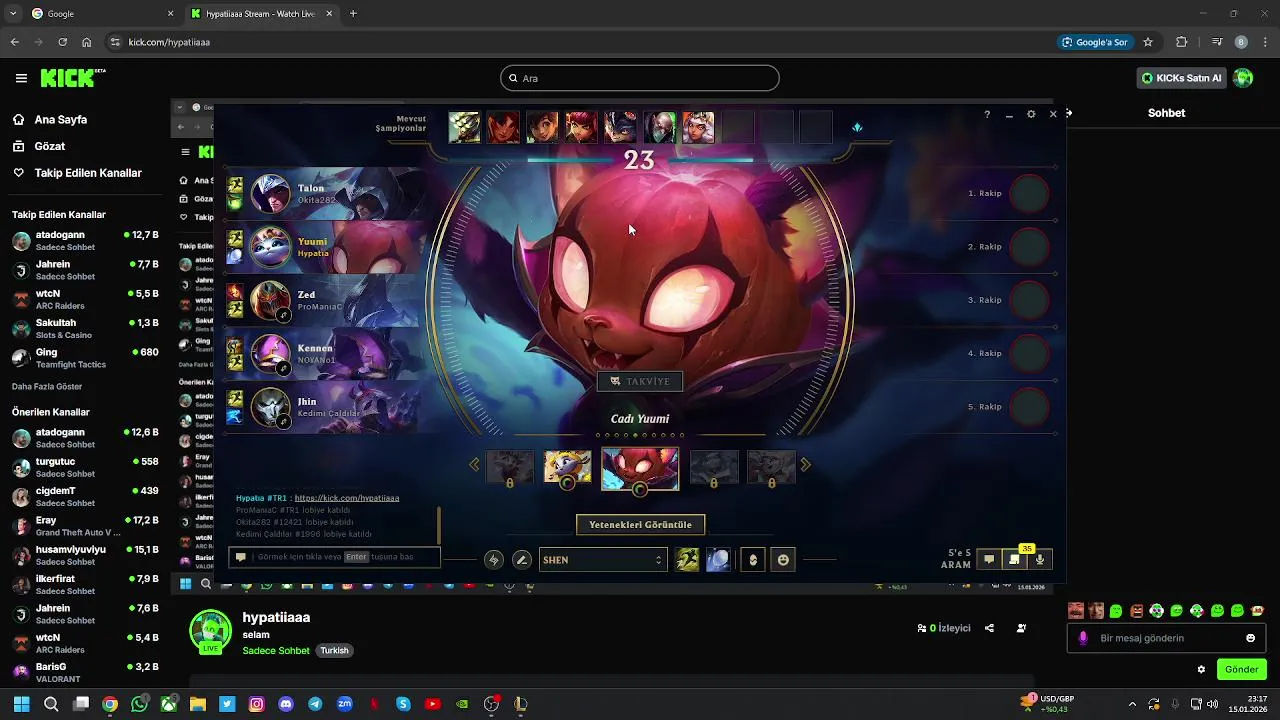Screen dimensions: 1280x720
Task: Open the rune recommendation icon
Action: tap(493, 560)
